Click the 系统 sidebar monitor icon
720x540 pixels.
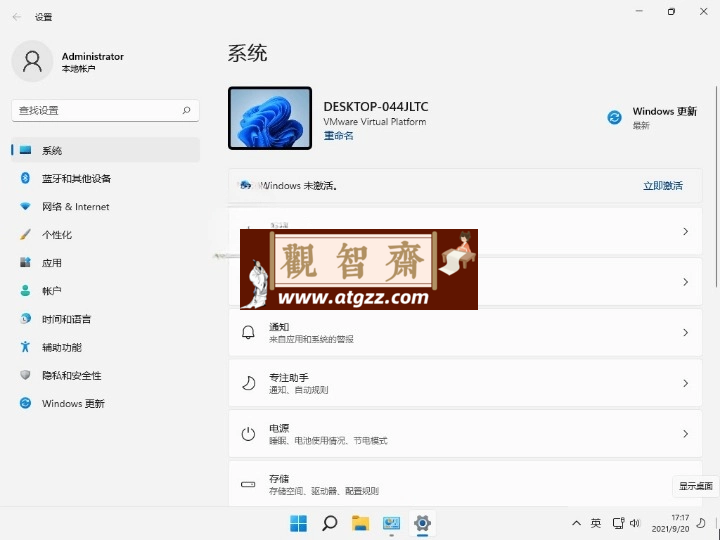[x=26, y=150]
